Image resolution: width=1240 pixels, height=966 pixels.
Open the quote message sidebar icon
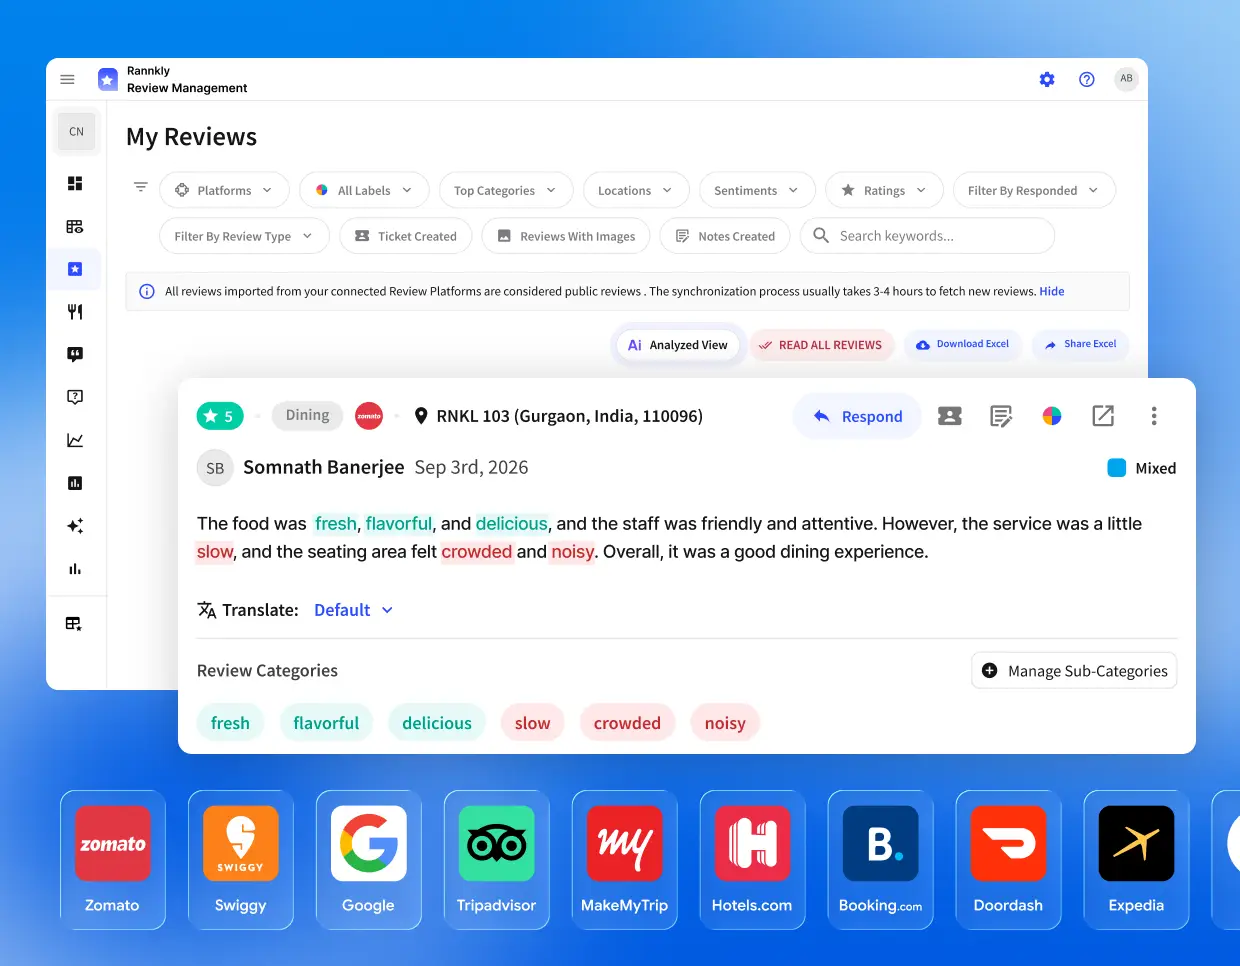point(75,354)
